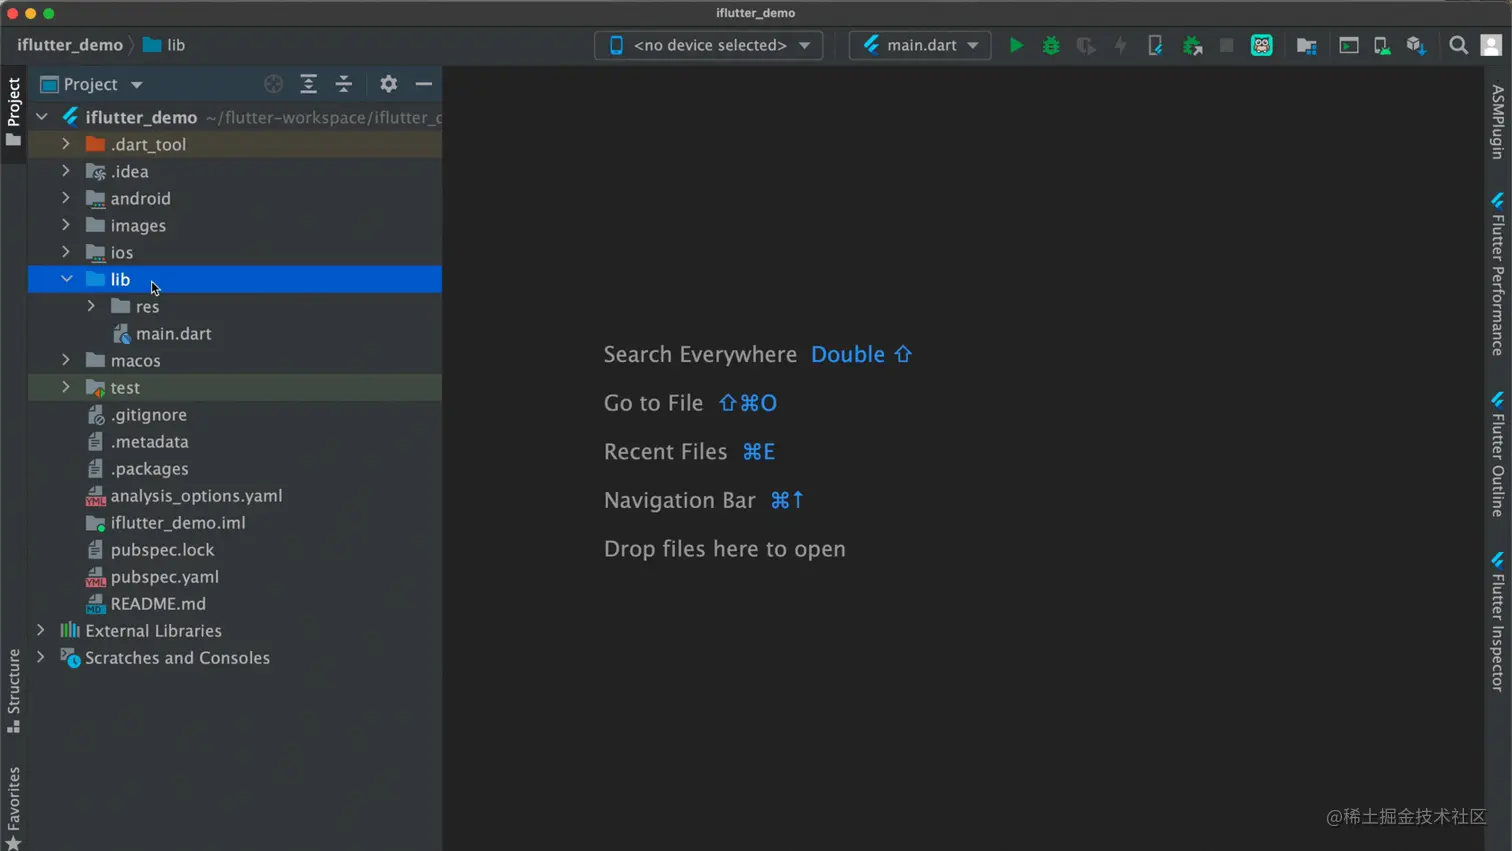Screen dimensions: 1512x851
Task: Open the Flutter Performance side tab
Action: tap(1497, 274)
